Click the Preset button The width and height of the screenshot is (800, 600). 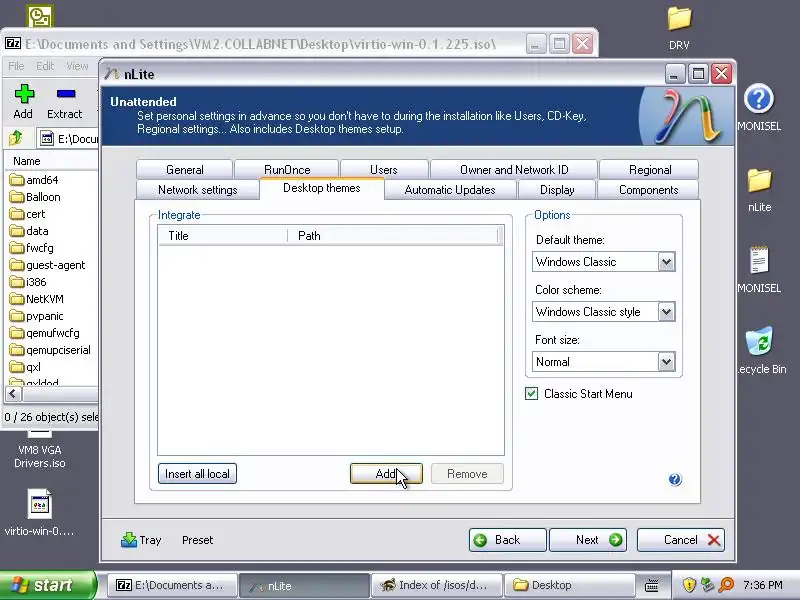[x=197, y=540]
